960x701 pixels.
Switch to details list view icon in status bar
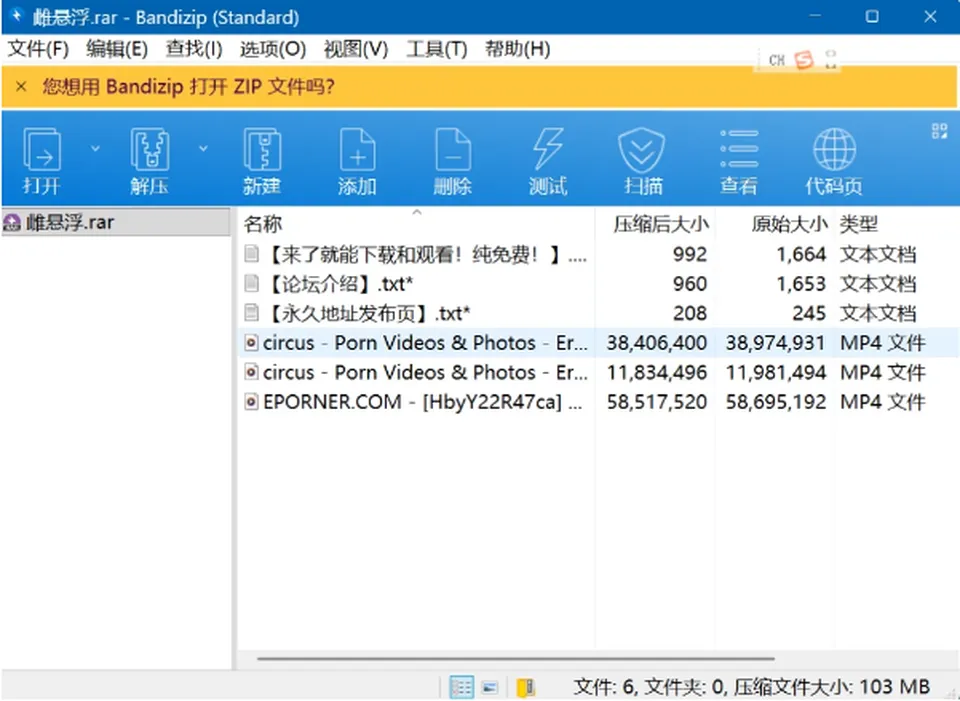[462, 687]
